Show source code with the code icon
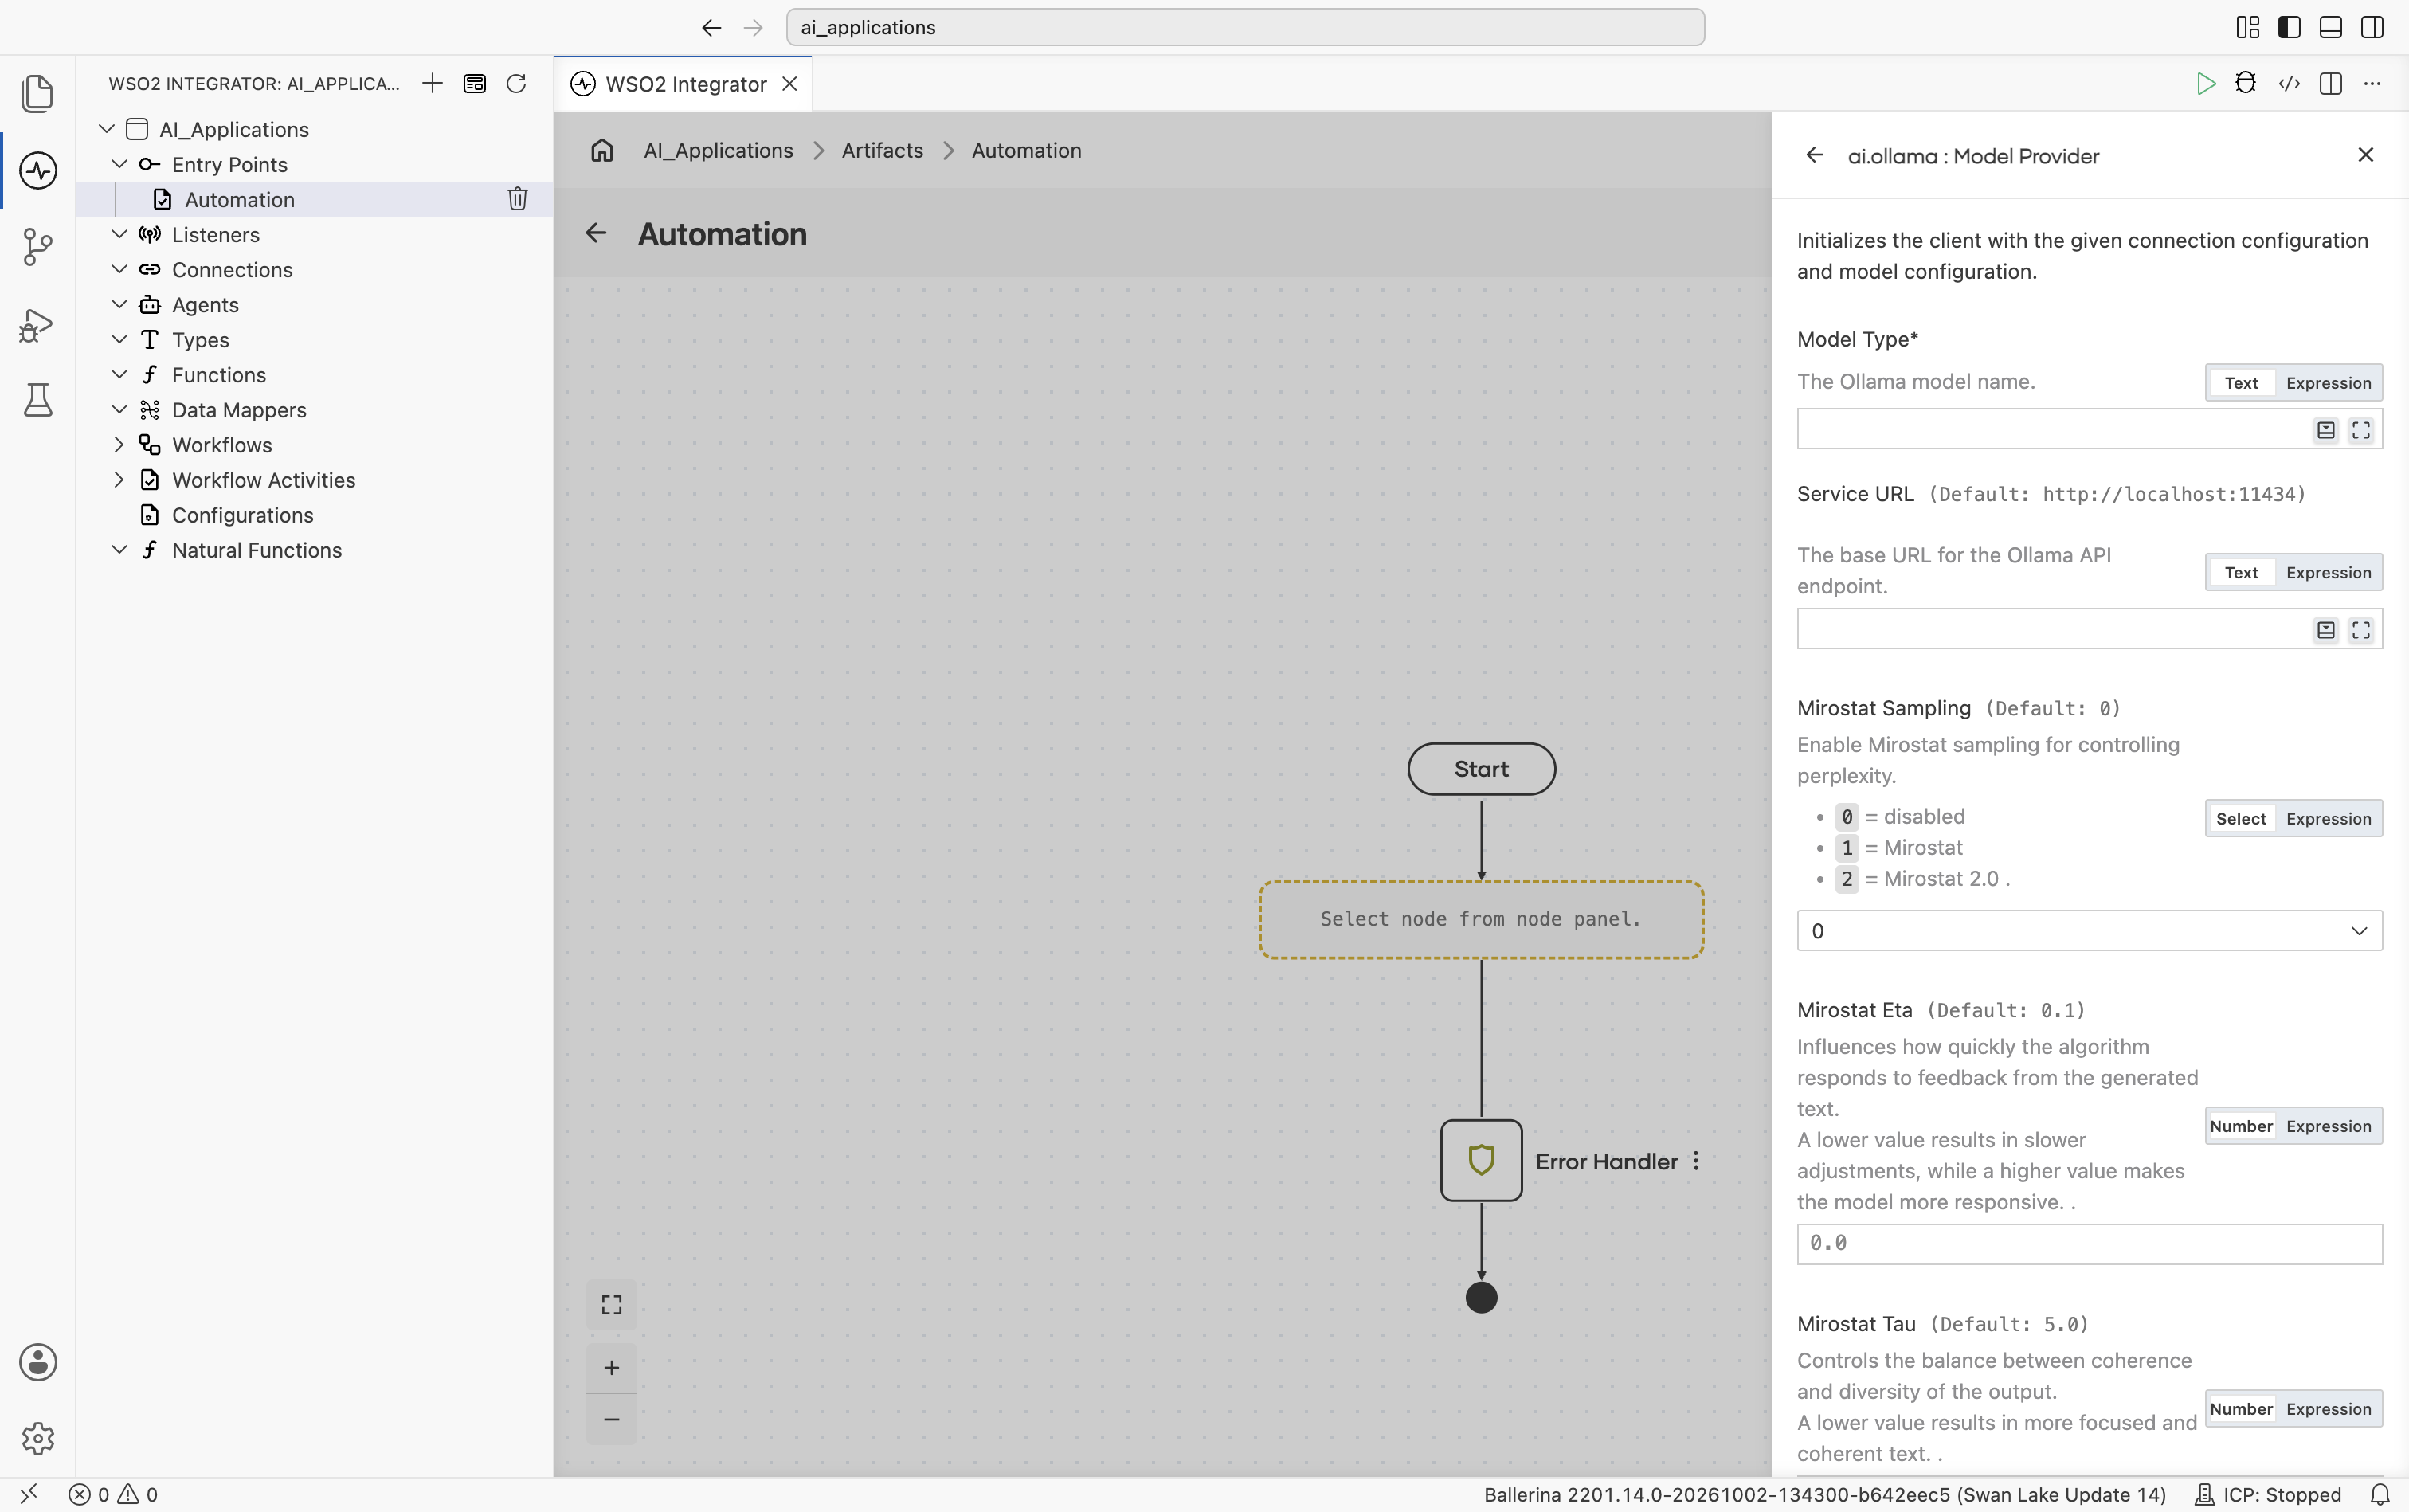Screen dimensions: 2409x1512 point(2288,83)
